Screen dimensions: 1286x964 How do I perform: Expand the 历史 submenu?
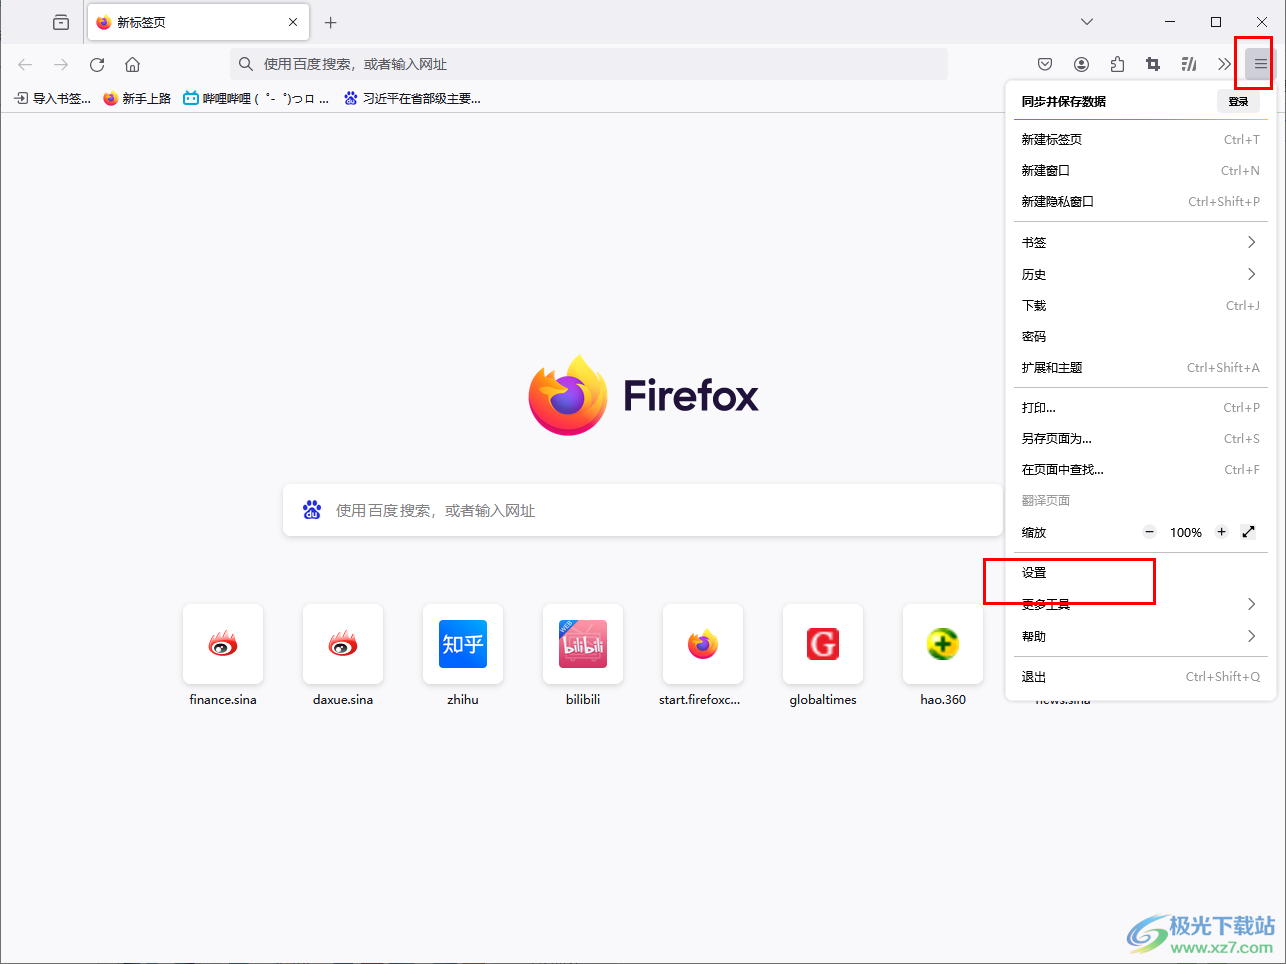click(1140, 274)
